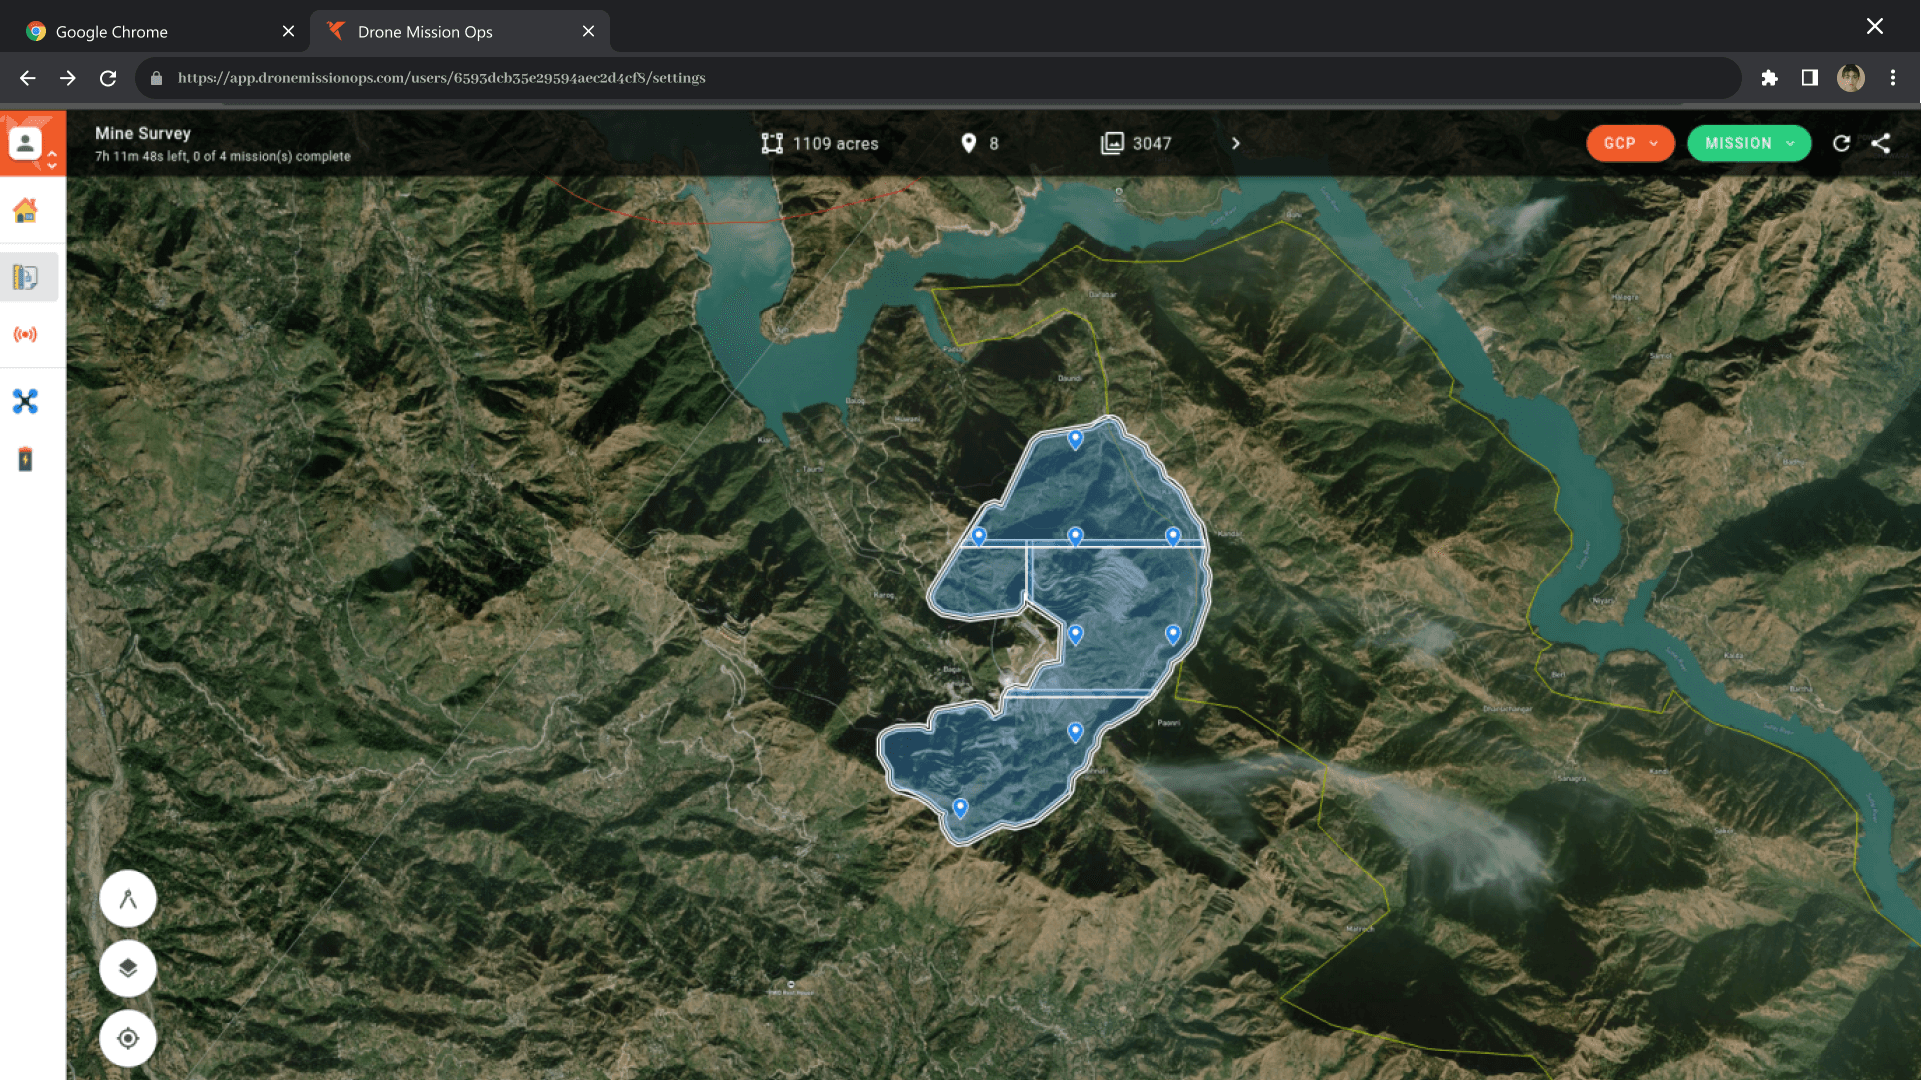Viewport: 1921px width, 1080px height.
Task: Open user account menu in sidebar
Action: pos(26,144)
